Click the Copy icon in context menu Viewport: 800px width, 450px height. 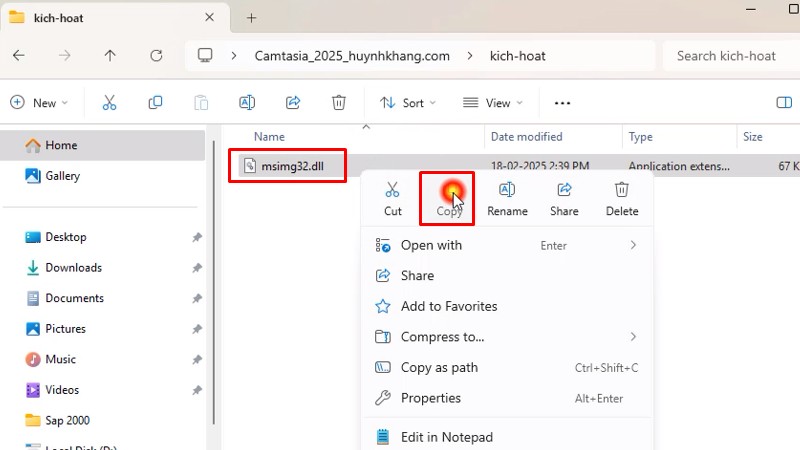pos(449,191)
